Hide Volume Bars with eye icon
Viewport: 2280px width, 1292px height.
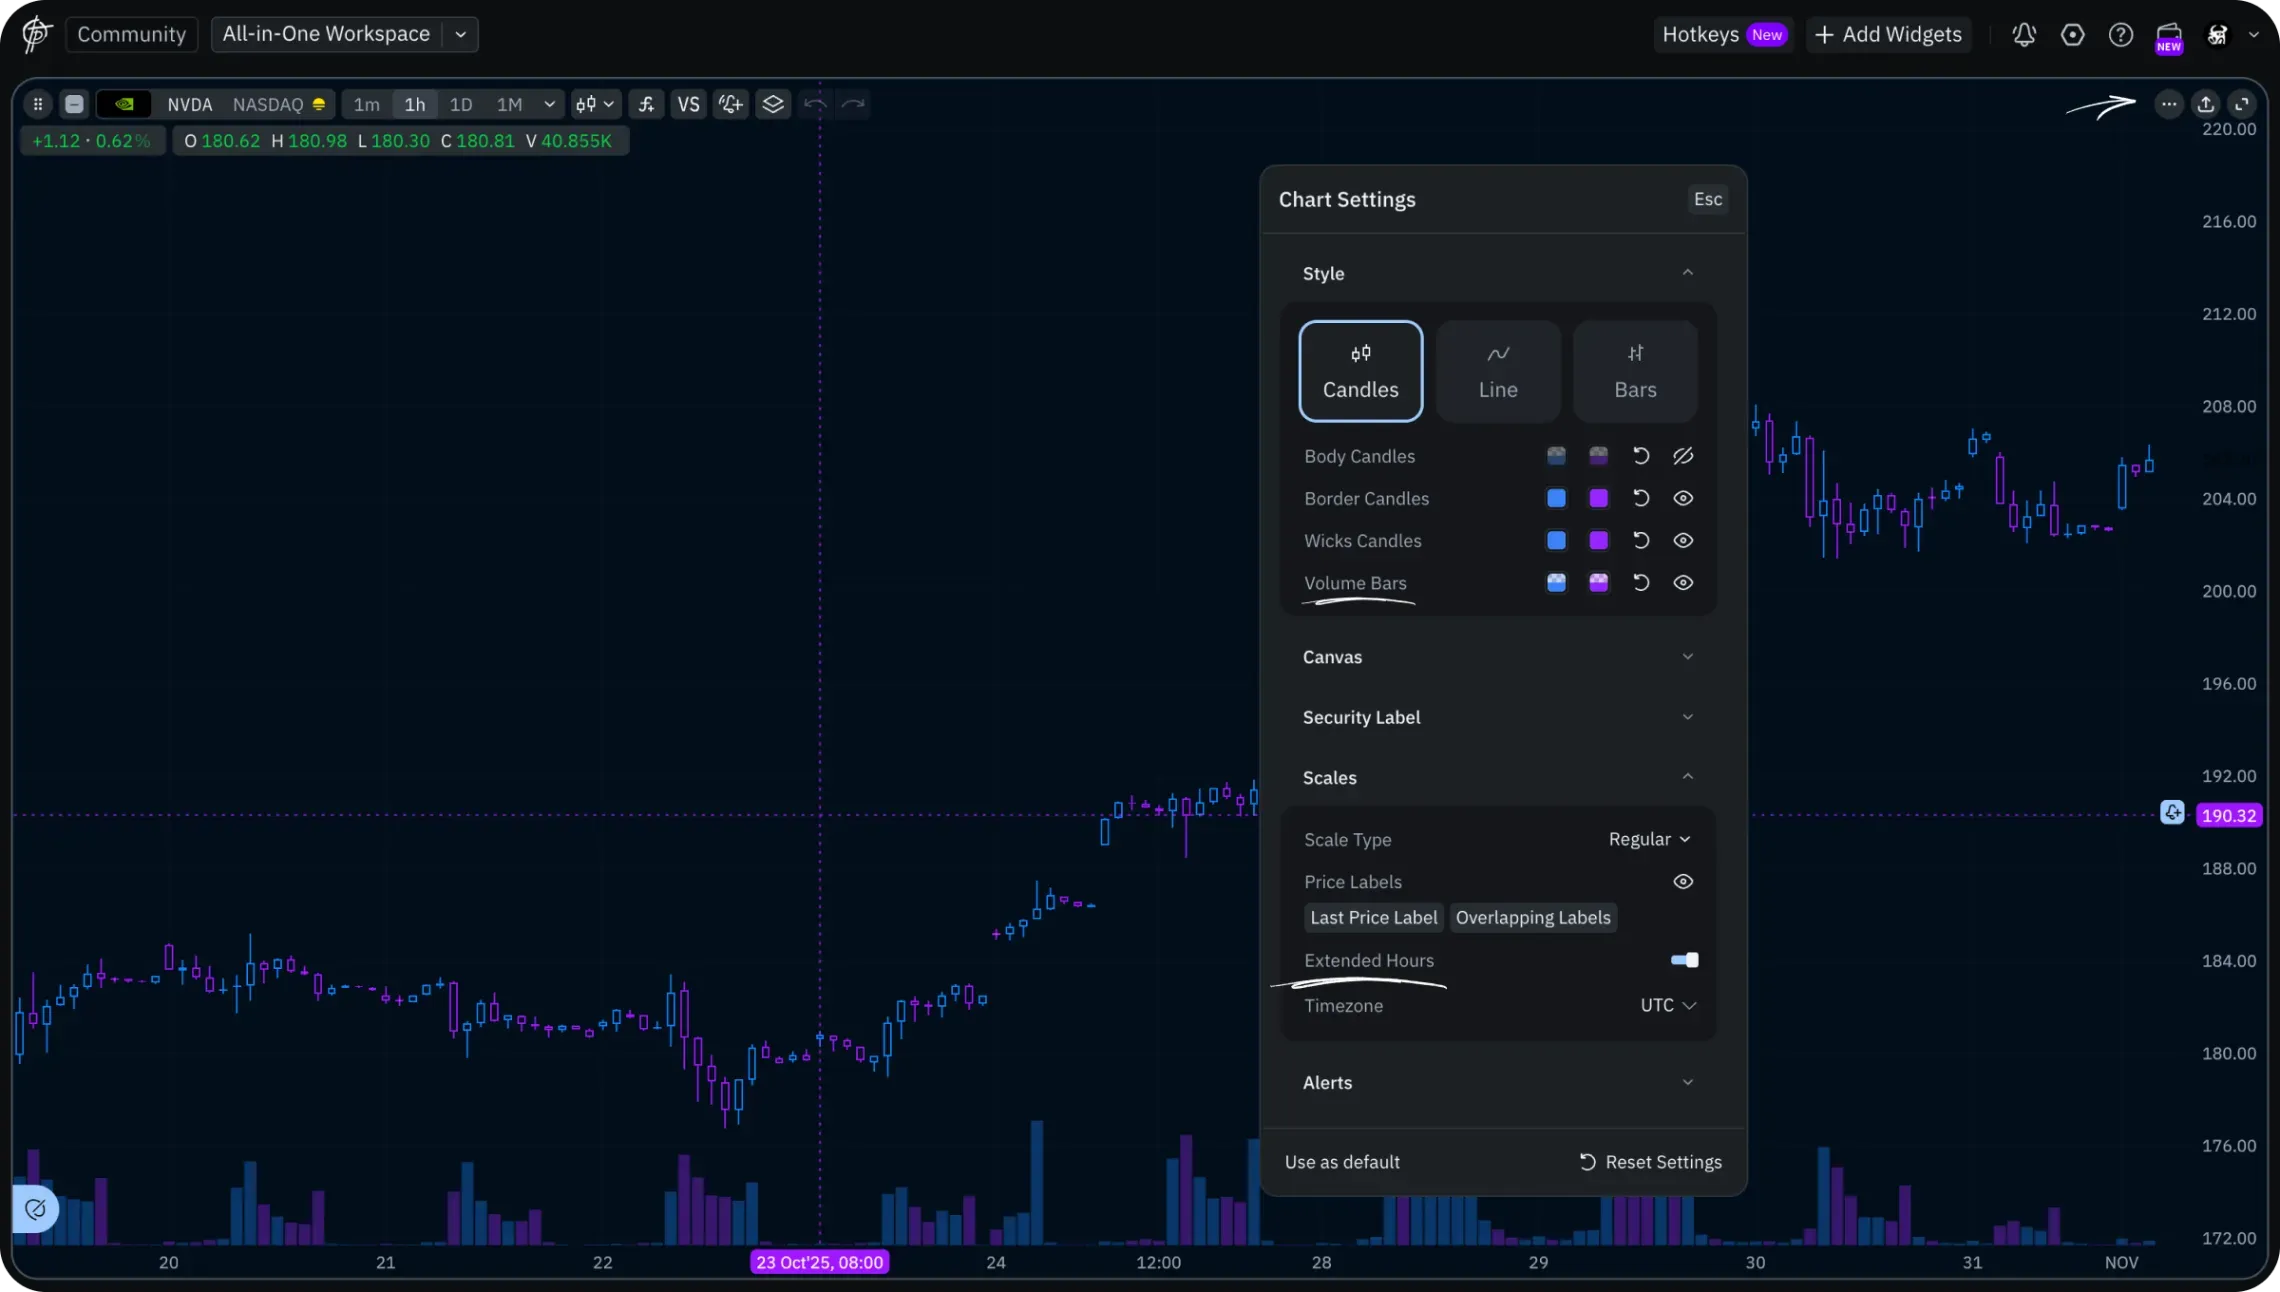point(1683,583)
